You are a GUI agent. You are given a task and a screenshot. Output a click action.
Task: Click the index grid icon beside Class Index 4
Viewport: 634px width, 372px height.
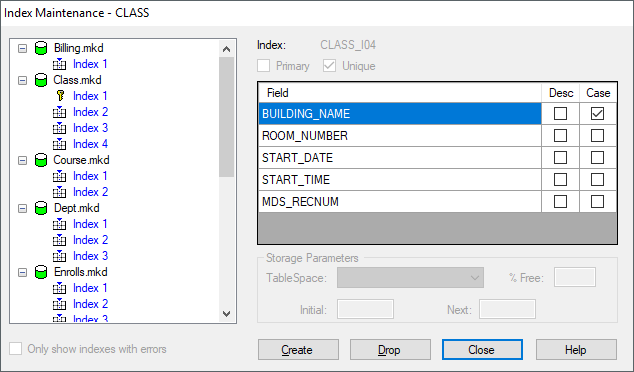click(59, 144)
